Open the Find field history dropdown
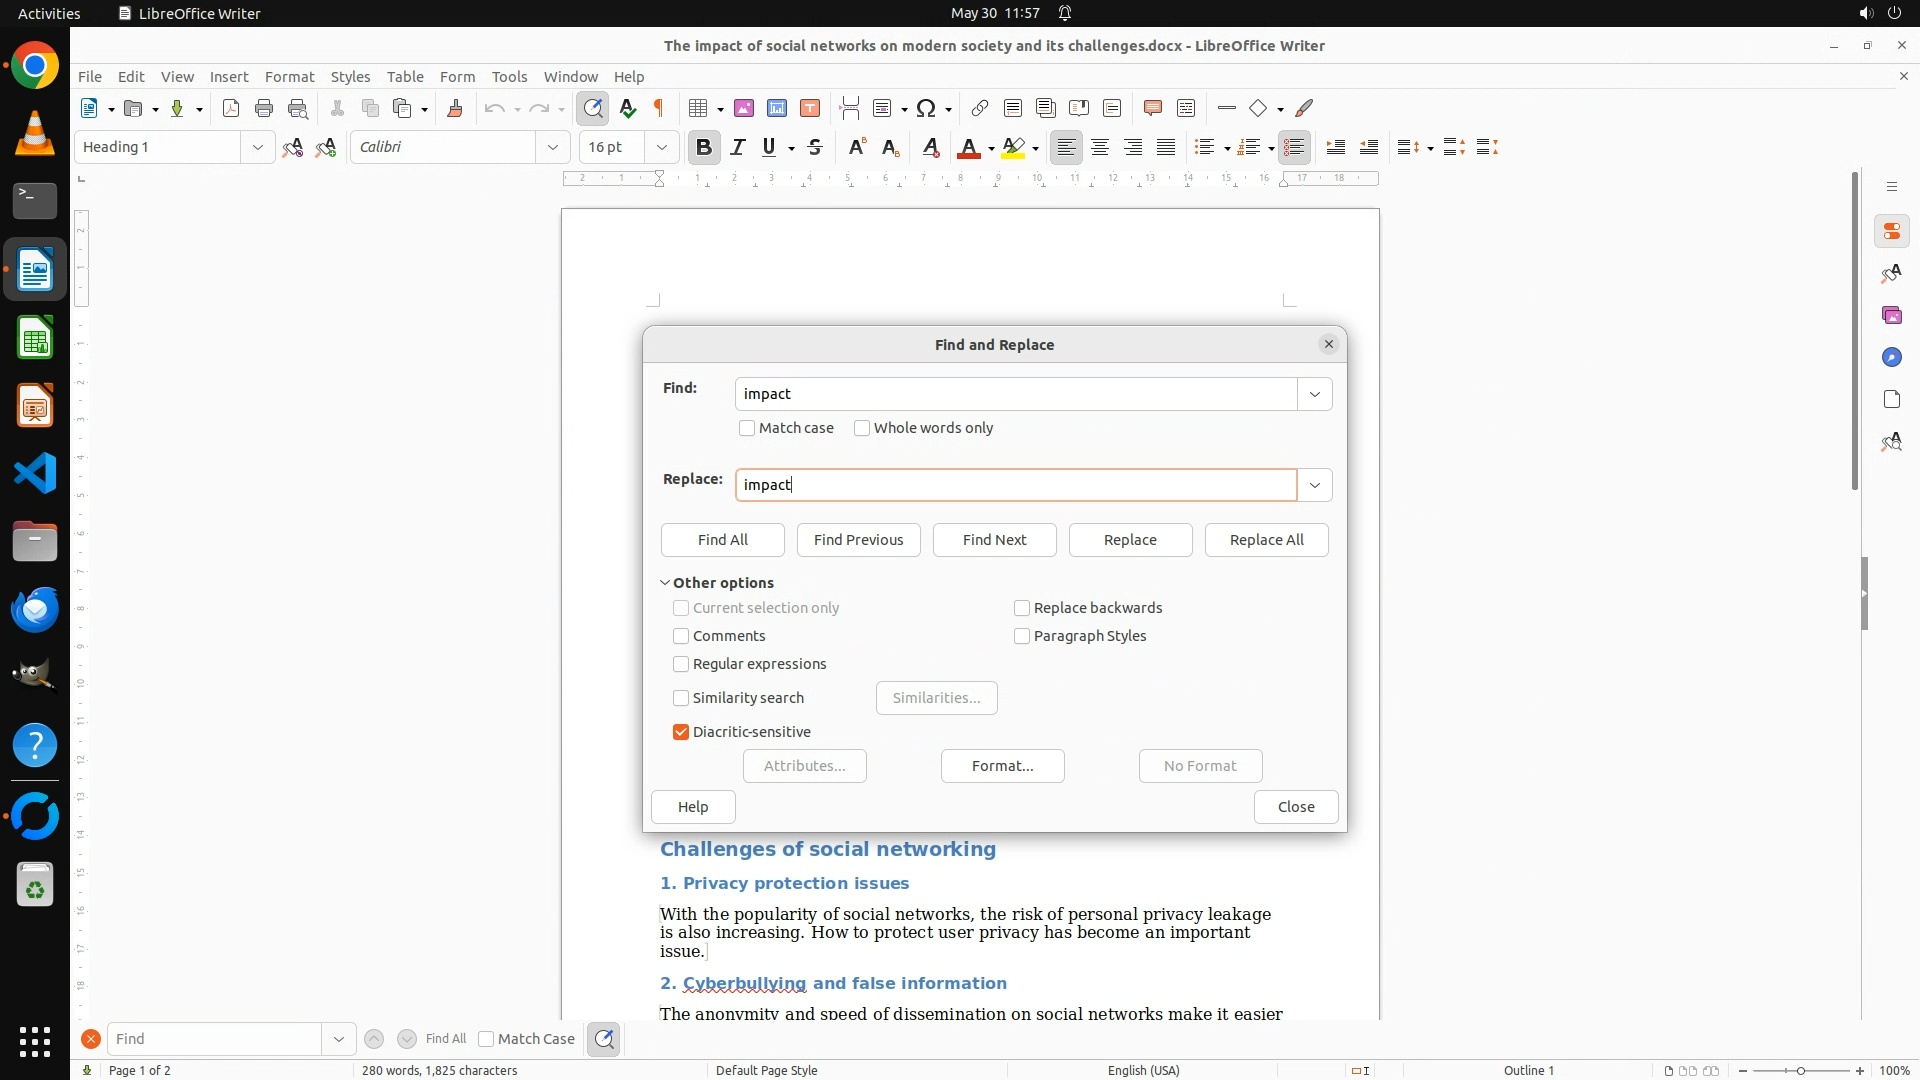 [x=1314, y=394]
